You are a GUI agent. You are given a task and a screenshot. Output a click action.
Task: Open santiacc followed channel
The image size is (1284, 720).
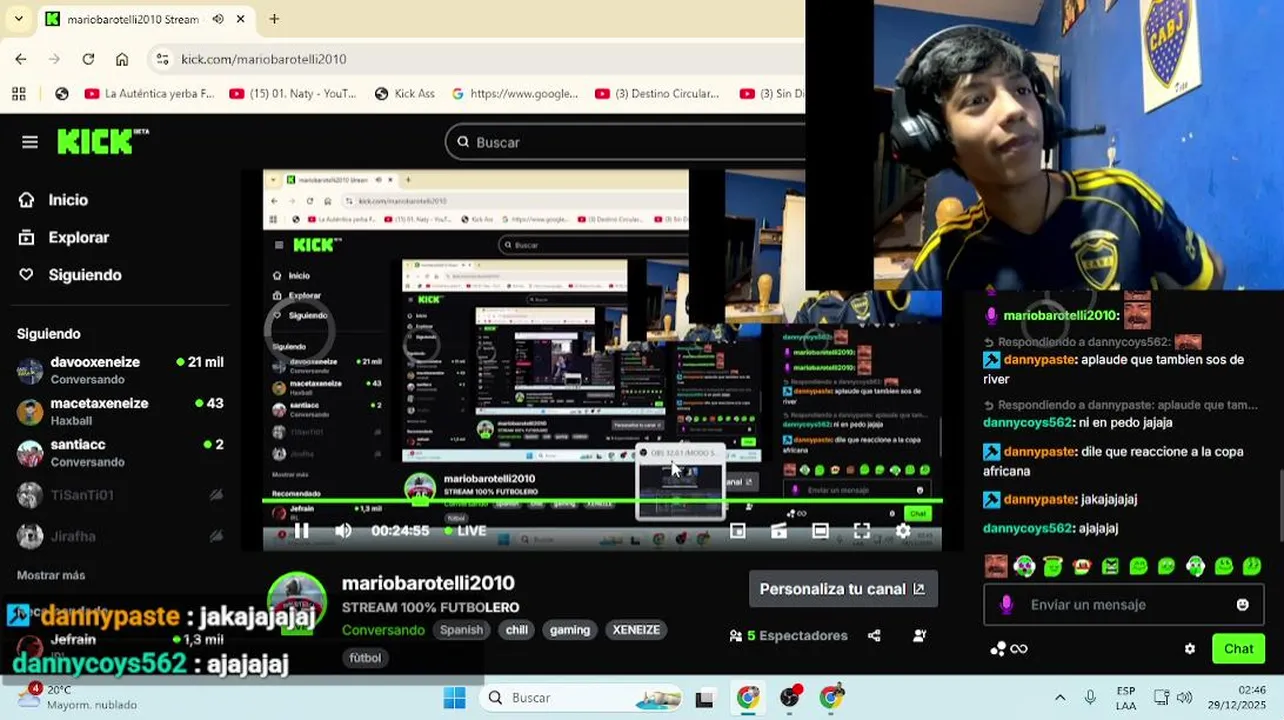pyautogui.click(x=120, y=452)
